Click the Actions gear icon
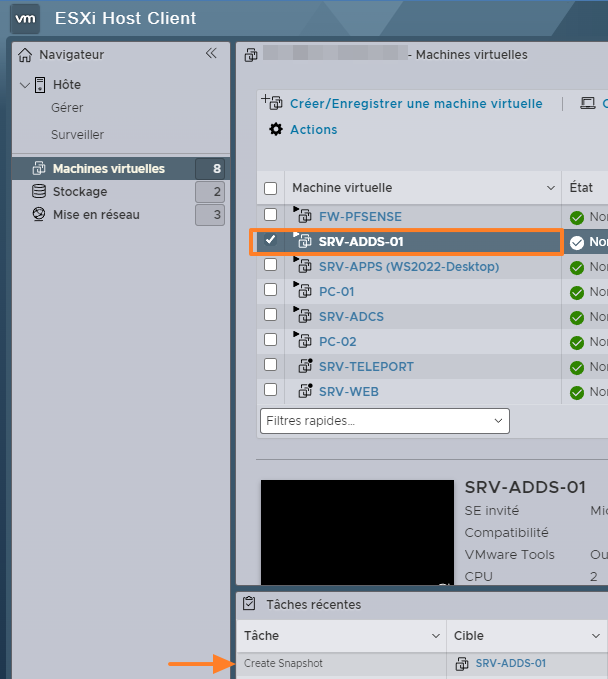This screenshot has width=608, height=679. [x=276, y=129]
